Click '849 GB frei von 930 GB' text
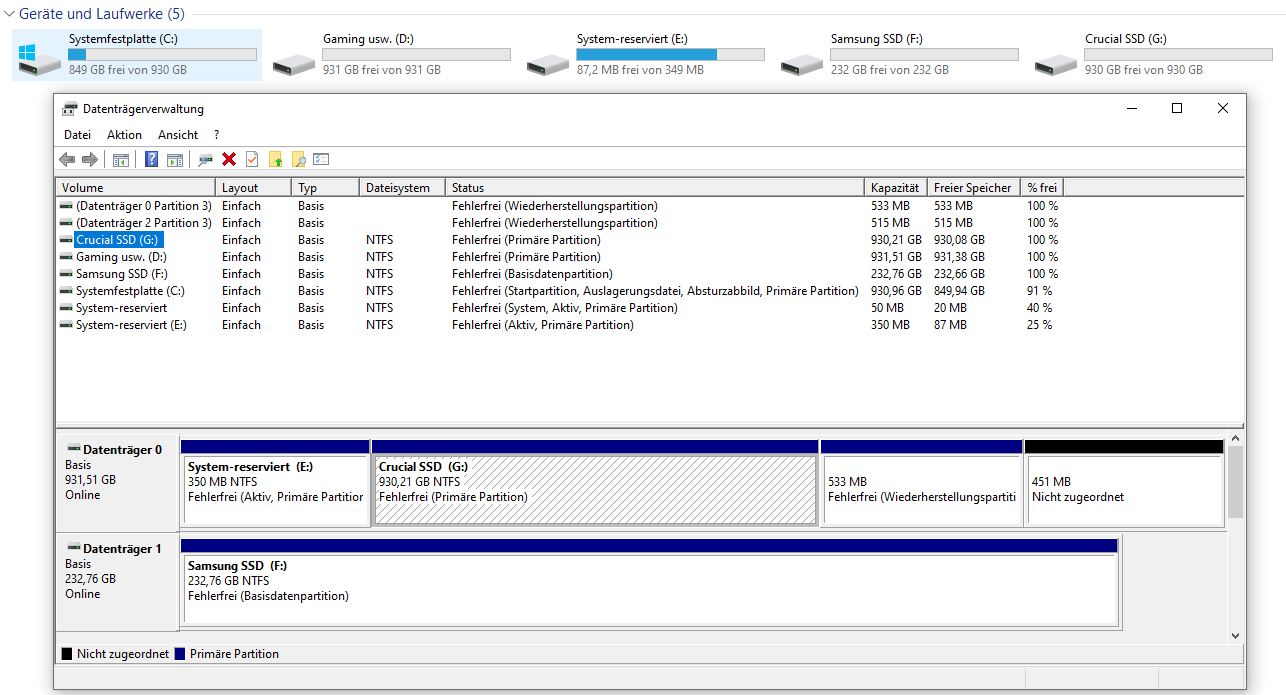 (128, 70)
